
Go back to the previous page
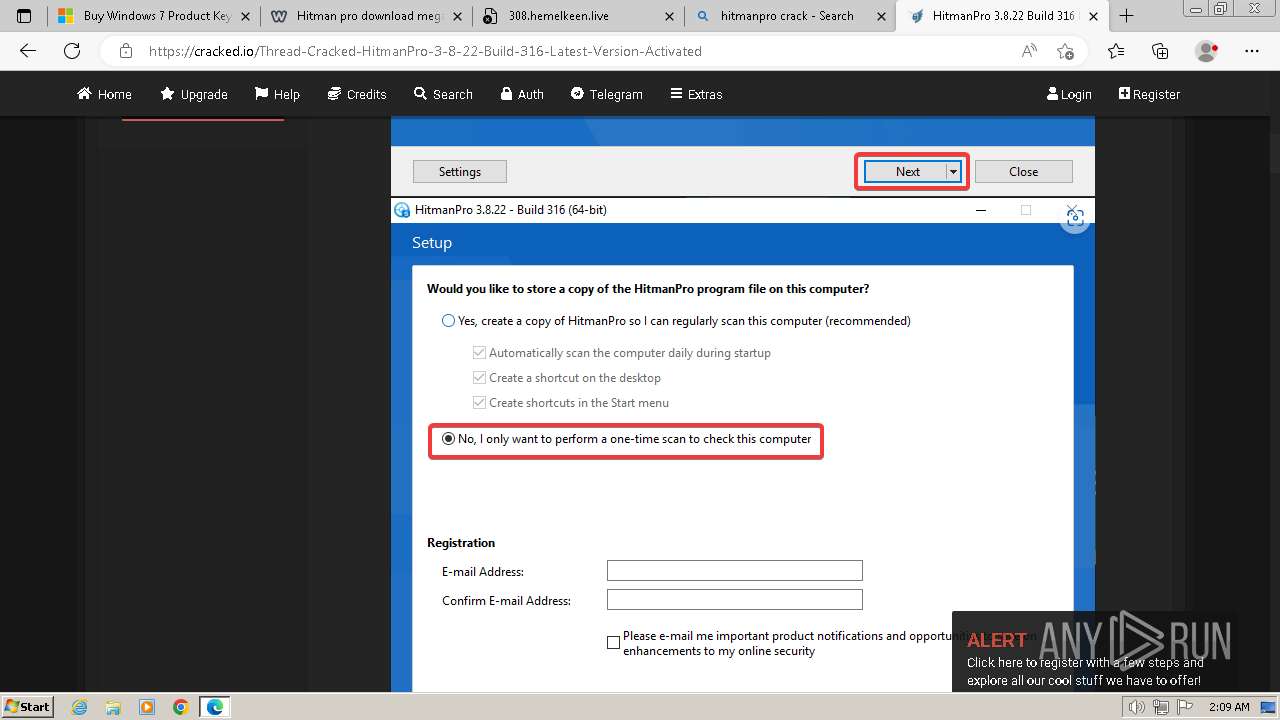28,51
